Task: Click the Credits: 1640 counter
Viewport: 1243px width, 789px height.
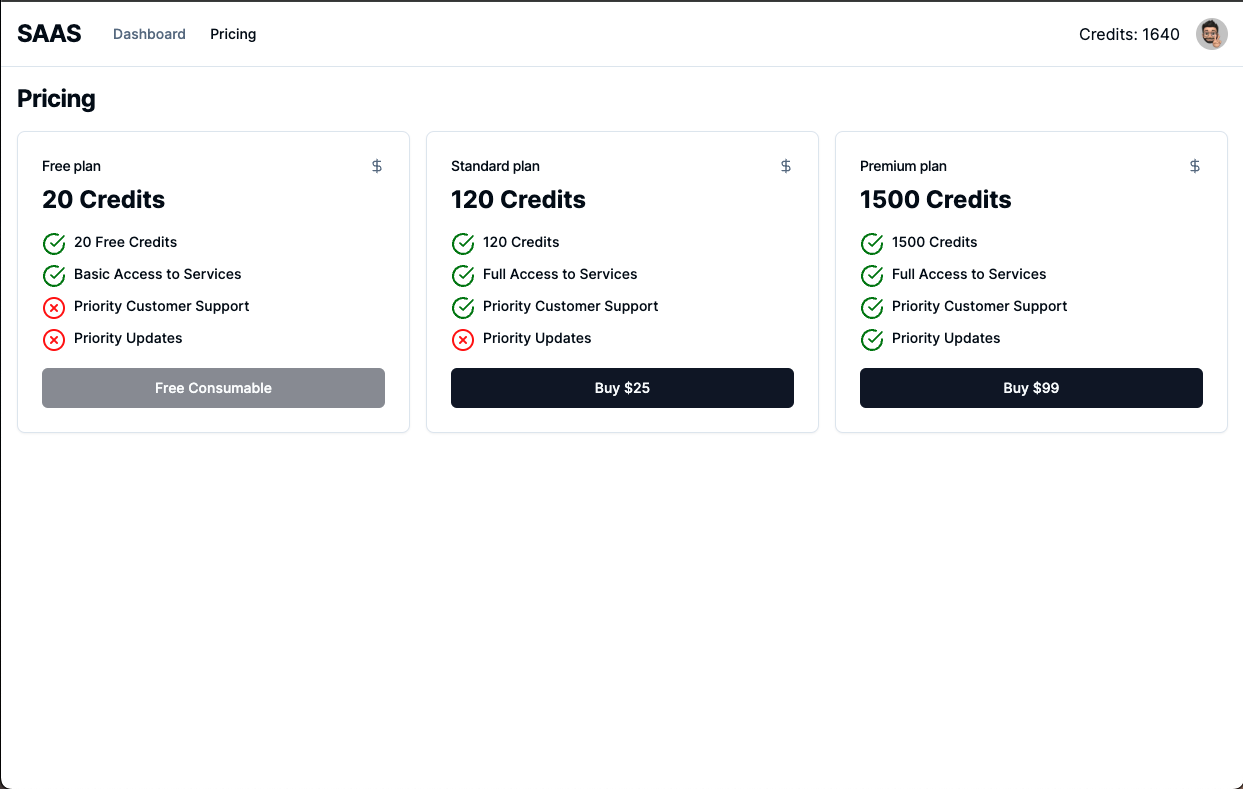Action: (x=1129, y=33)
